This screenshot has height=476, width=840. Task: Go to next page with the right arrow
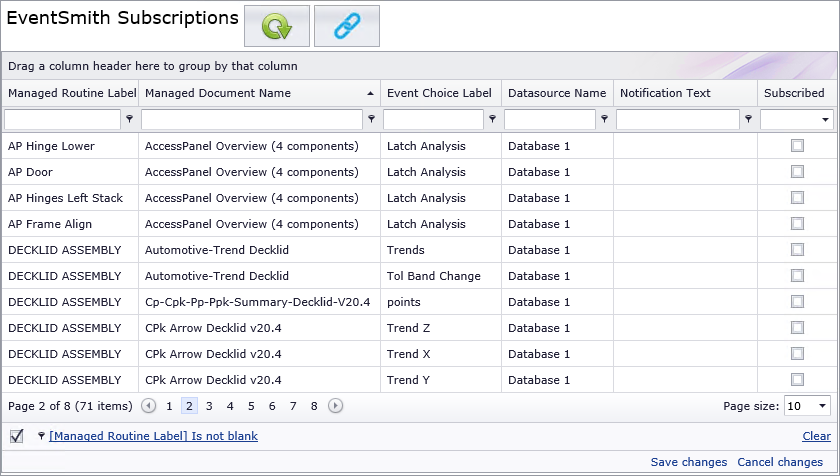[335, 406]
